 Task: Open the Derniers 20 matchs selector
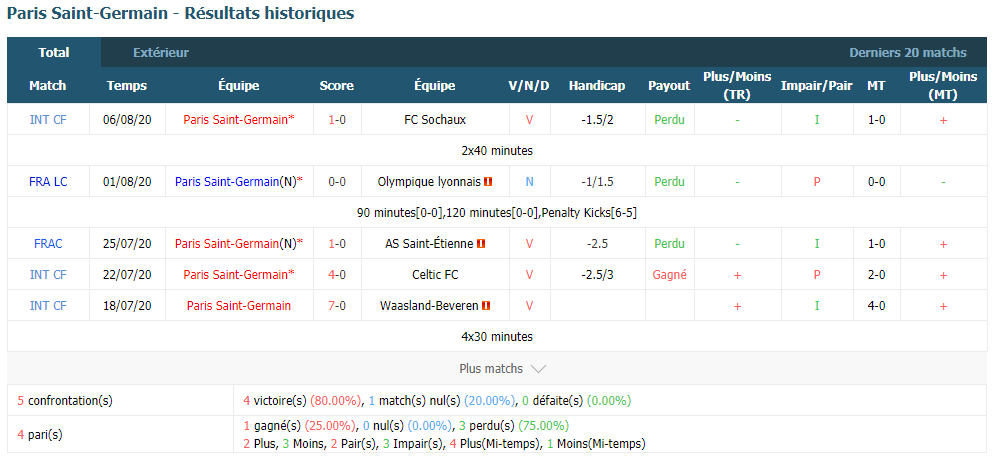click(x=908, y=53)
